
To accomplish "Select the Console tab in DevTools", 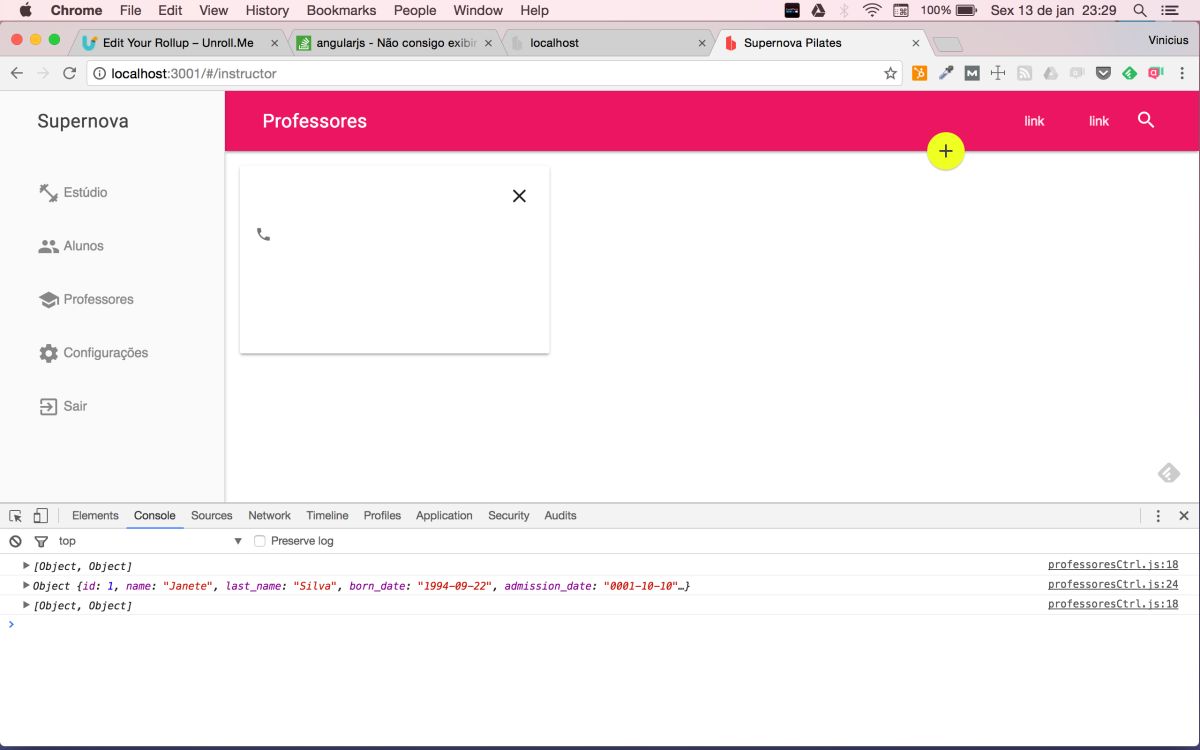I will coord(155,516).
